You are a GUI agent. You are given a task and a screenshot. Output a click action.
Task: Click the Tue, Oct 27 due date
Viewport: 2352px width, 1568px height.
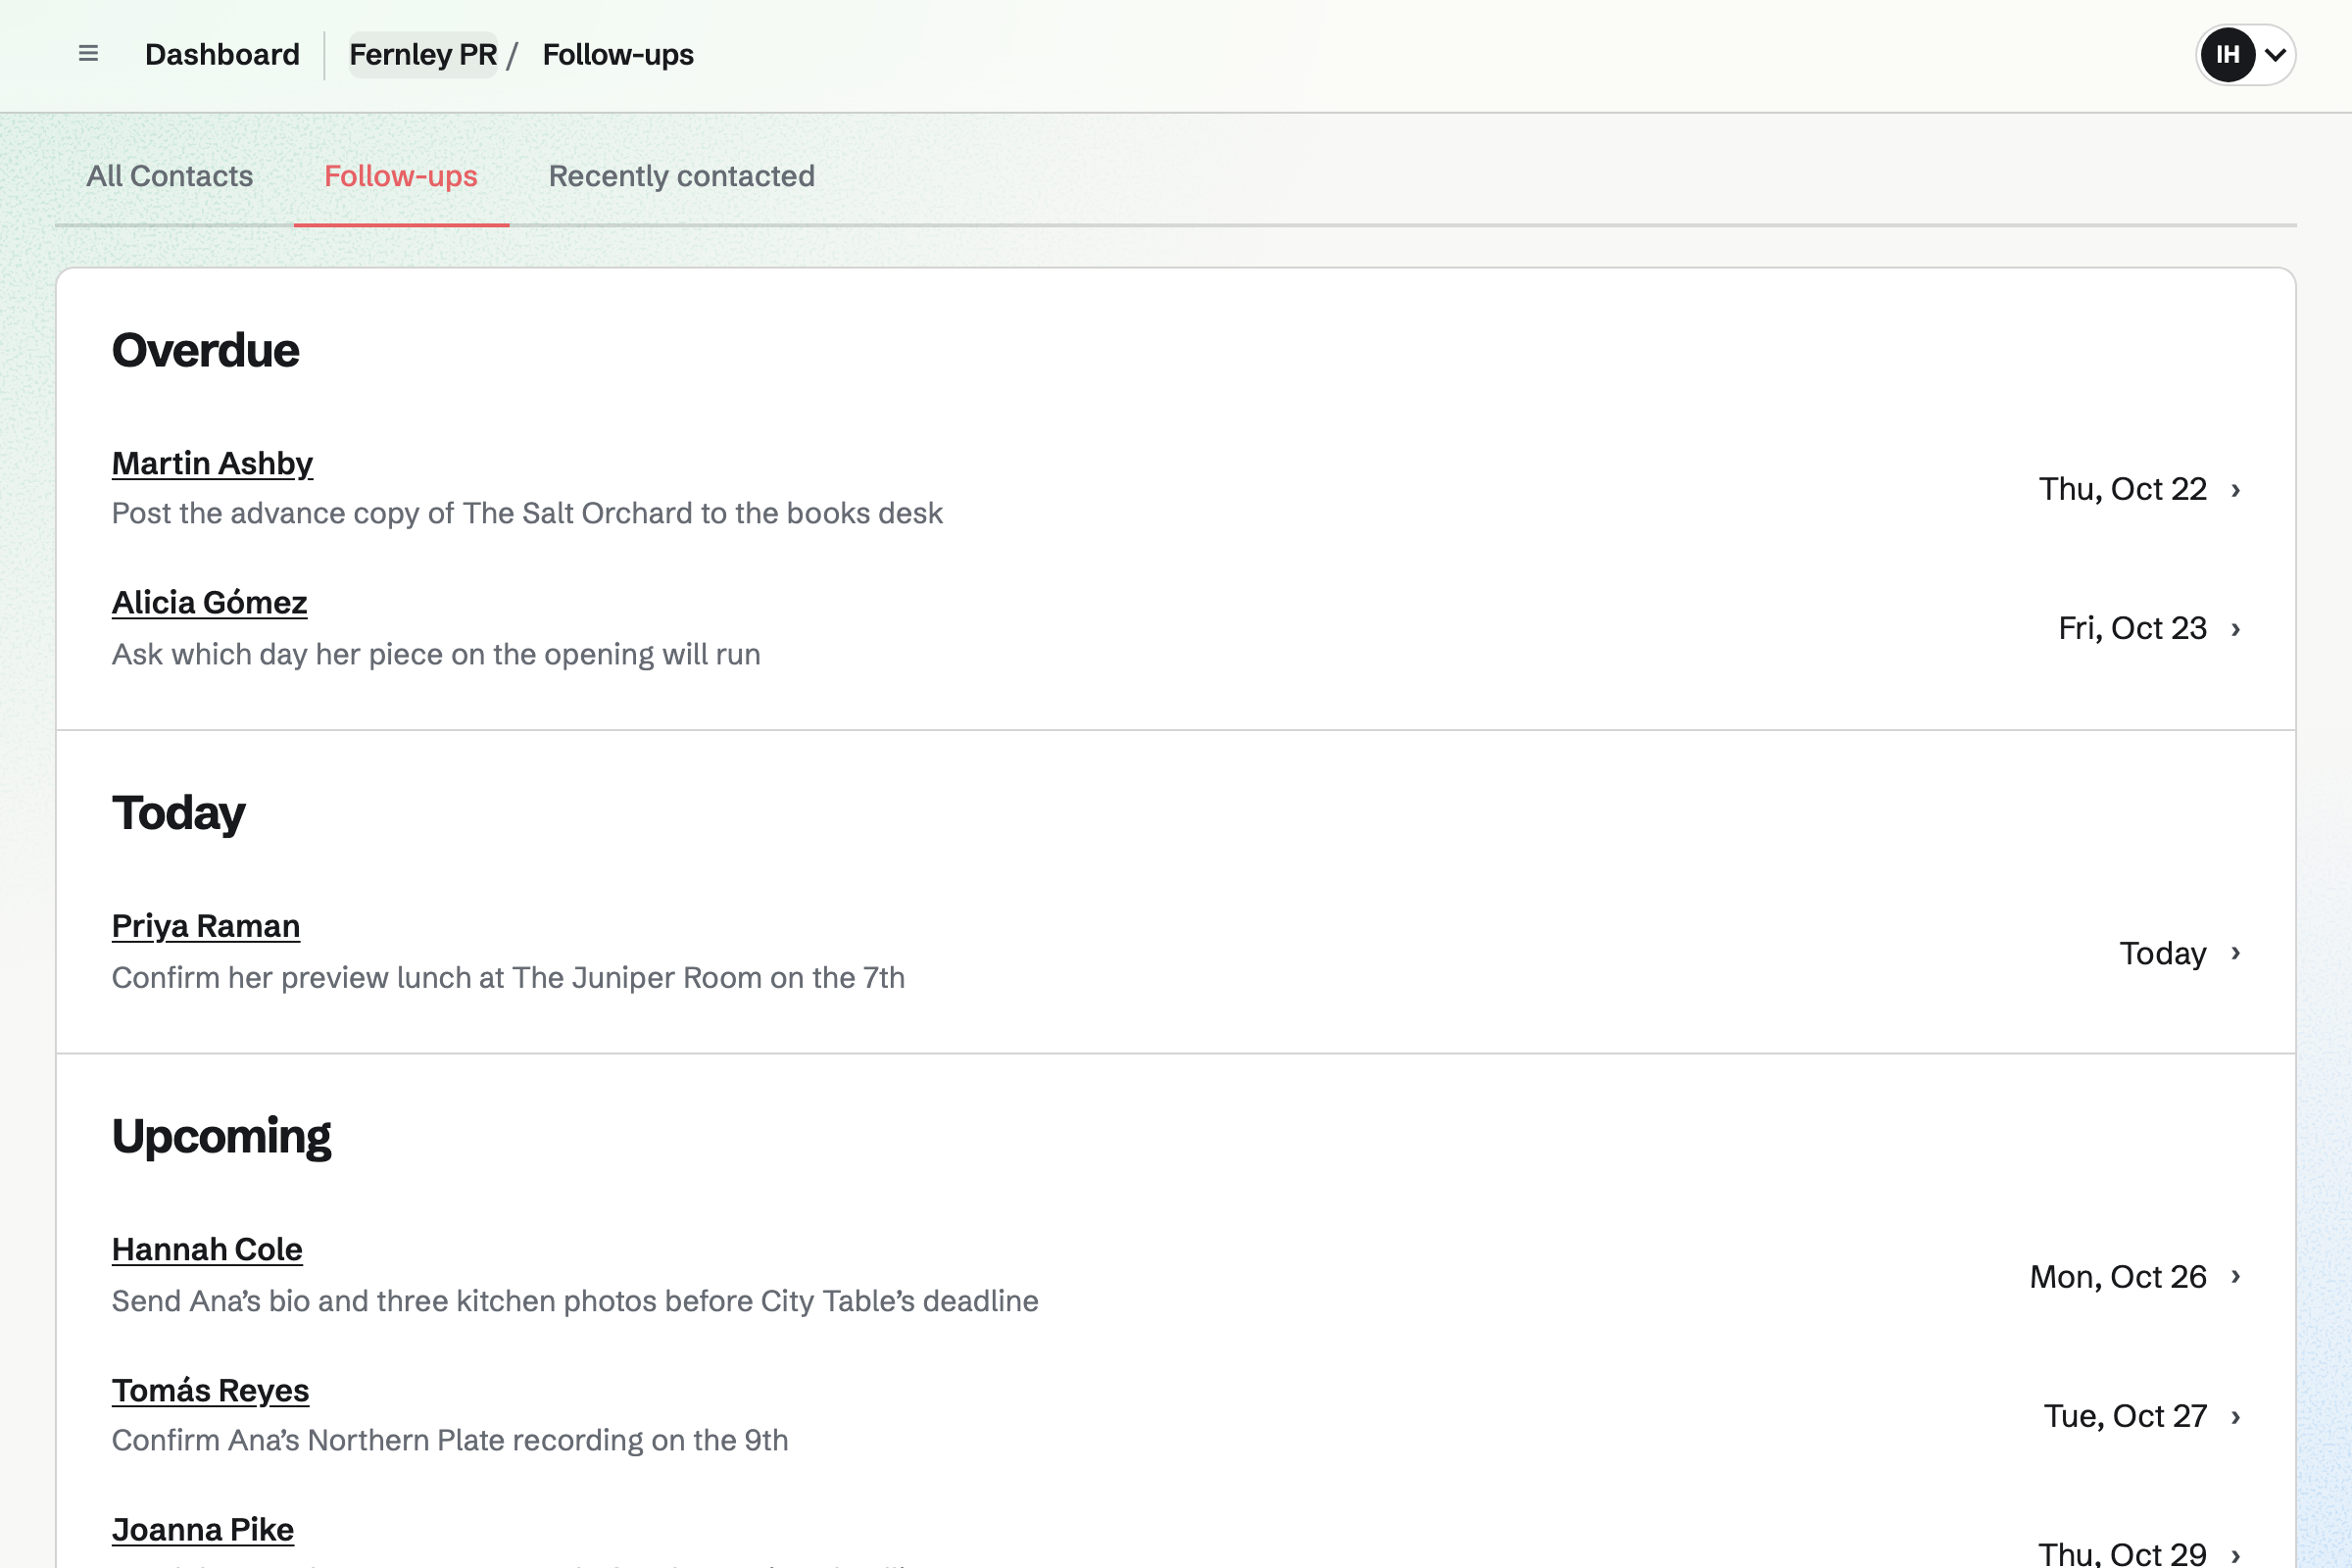pos(2125,1416)
